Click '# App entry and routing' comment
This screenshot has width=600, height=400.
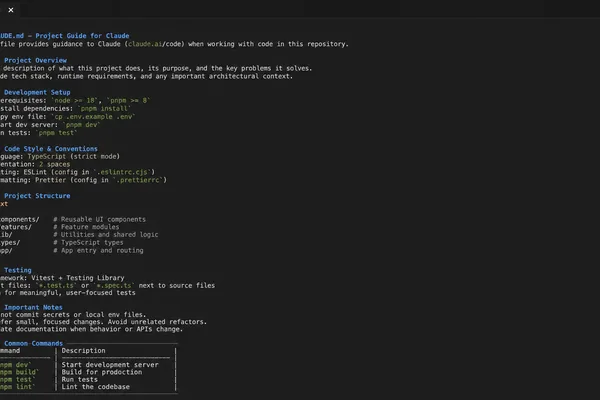(x=98, y=250)
